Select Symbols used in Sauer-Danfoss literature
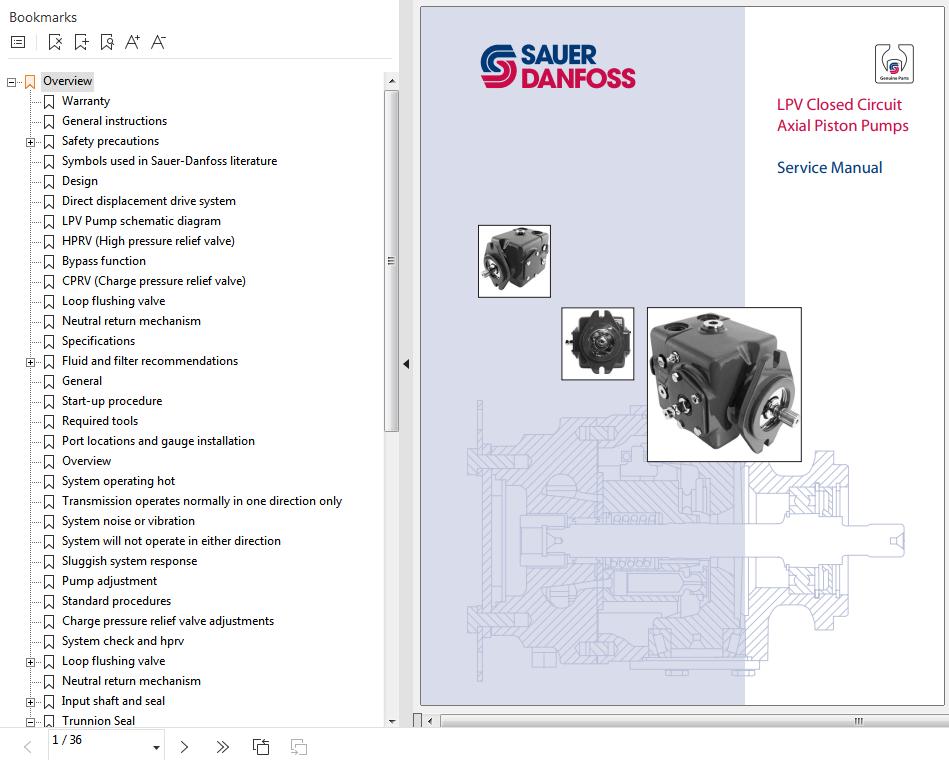This screenshot has height=760, width=949. (x=169, y=161)
